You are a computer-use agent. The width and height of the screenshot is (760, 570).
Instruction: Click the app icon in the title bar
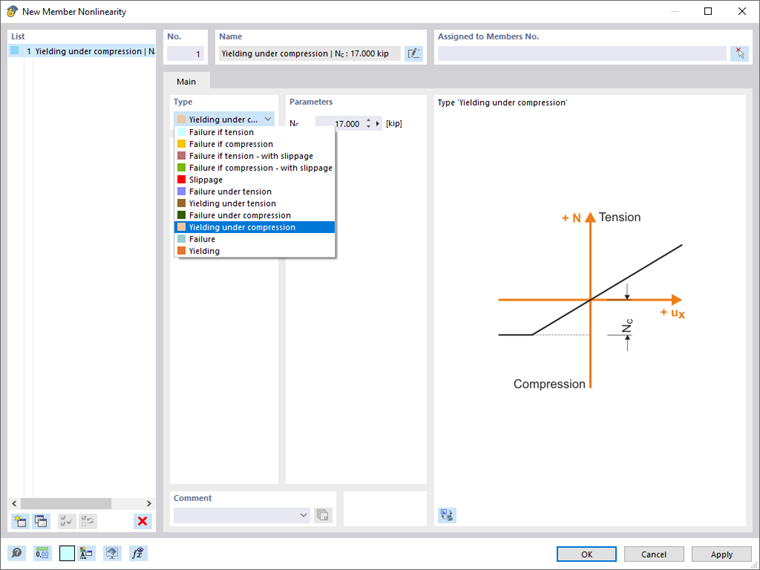coord(12,11)
